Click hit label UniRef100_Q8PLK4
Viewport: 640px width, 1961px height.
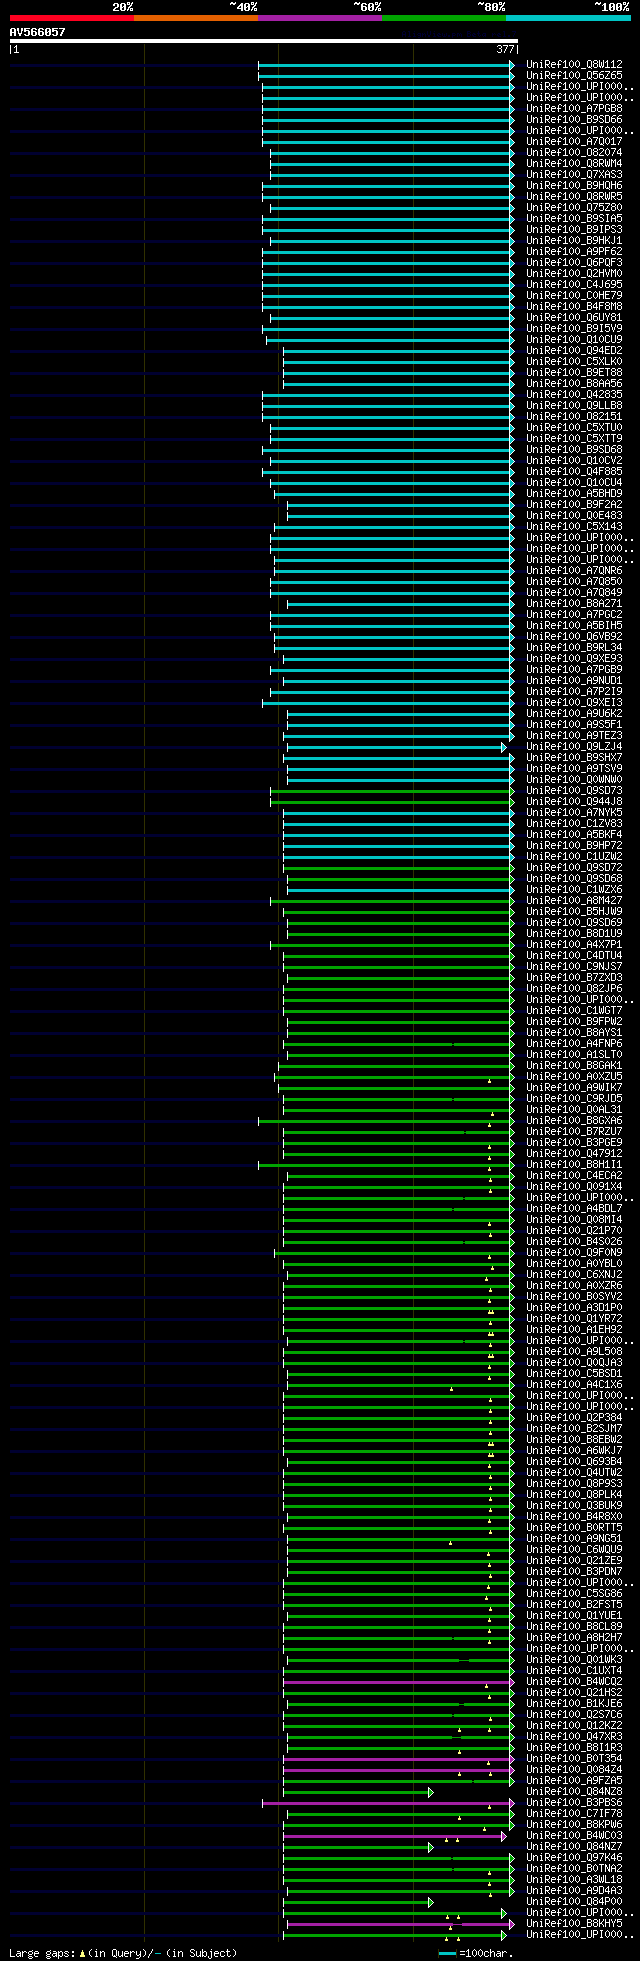[x=574, y=1495]
